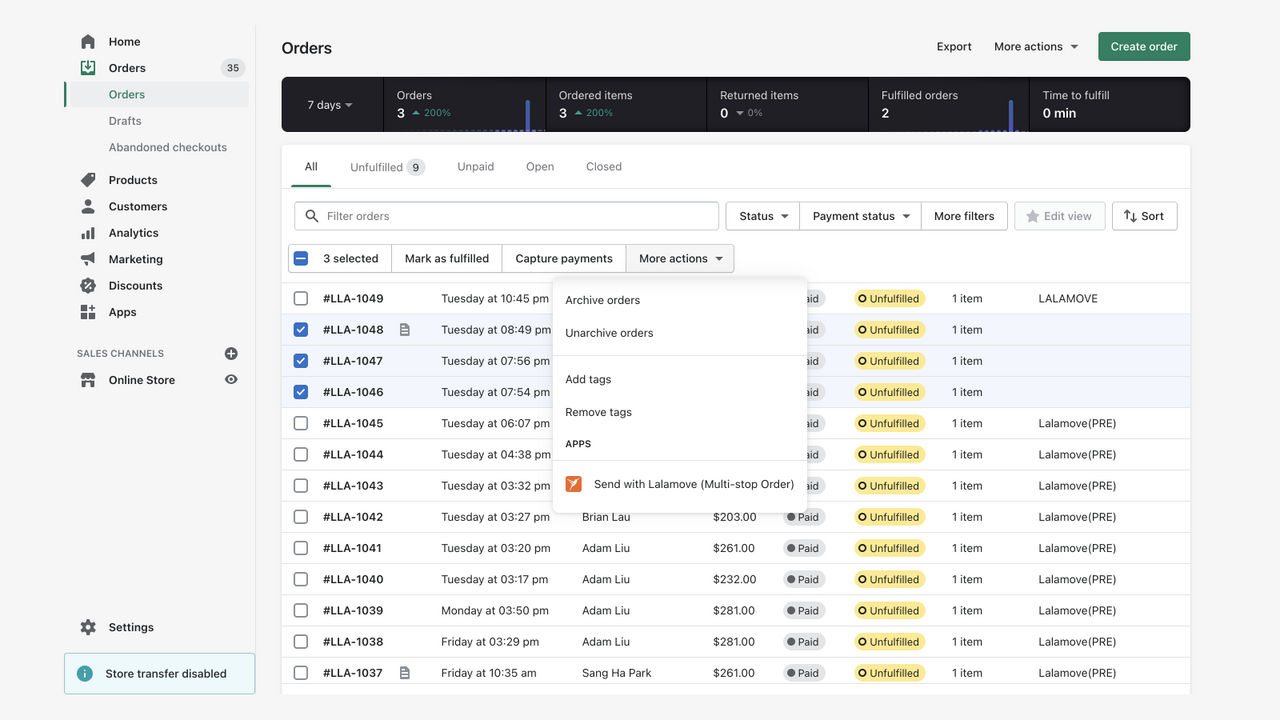Open the note icon on order LLA-1048
Image resolution: width=1280 pixels, height=720 pixels.
point(404,329)
